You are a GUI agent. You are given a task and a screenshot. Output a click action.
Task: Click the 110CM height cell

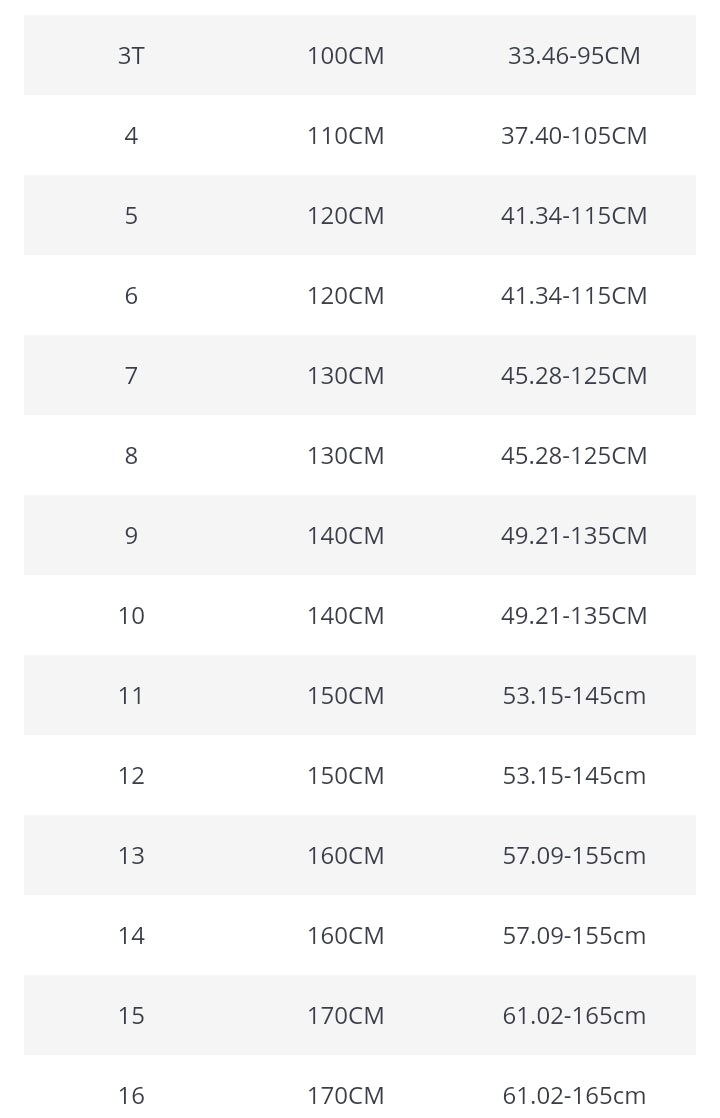click(345, 136)
